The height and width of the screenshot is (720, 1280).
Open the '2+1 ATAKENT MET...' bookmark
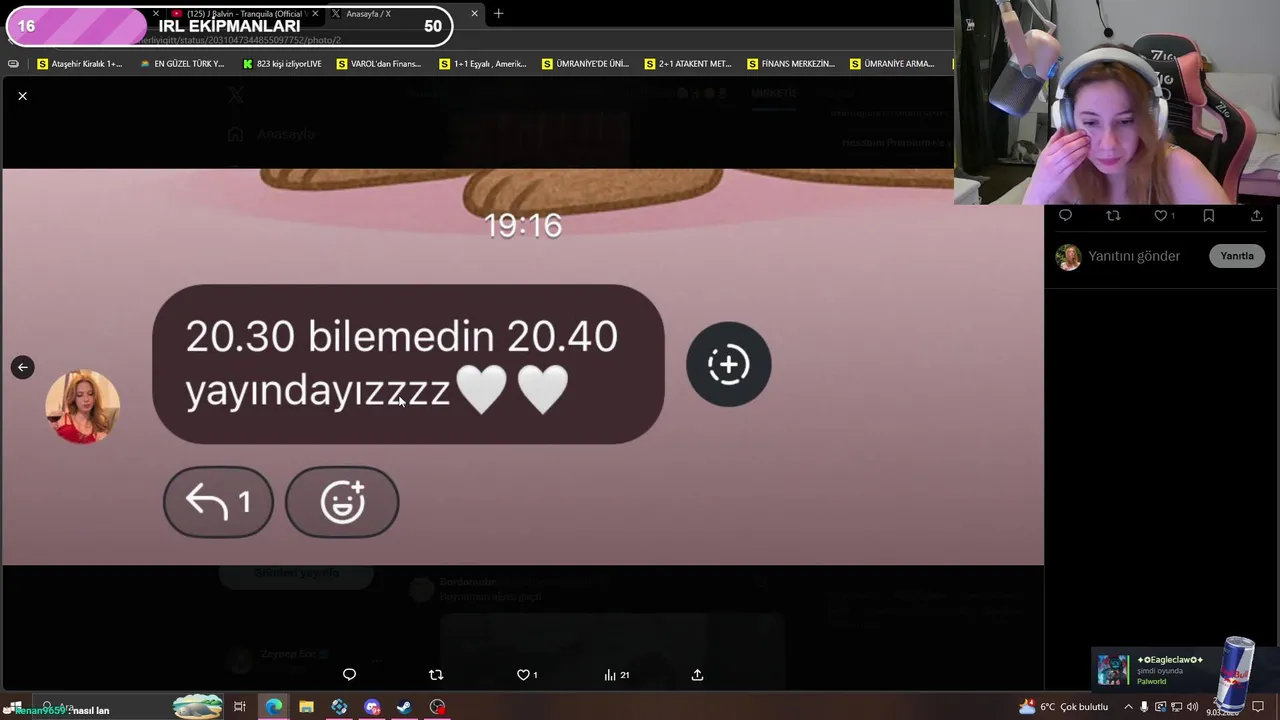(x=688, y=64)
